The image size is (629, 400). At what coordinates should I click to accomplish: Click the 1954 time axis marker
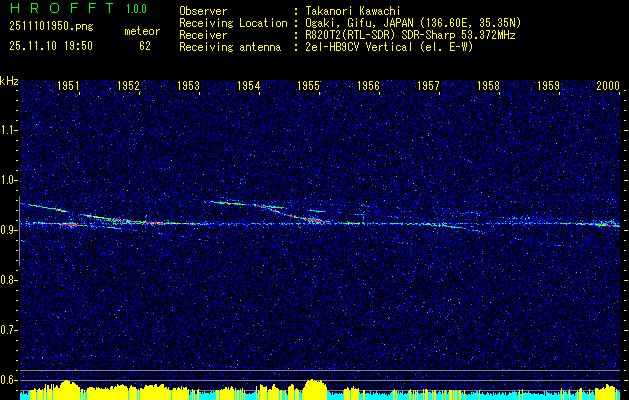(249, 85)
